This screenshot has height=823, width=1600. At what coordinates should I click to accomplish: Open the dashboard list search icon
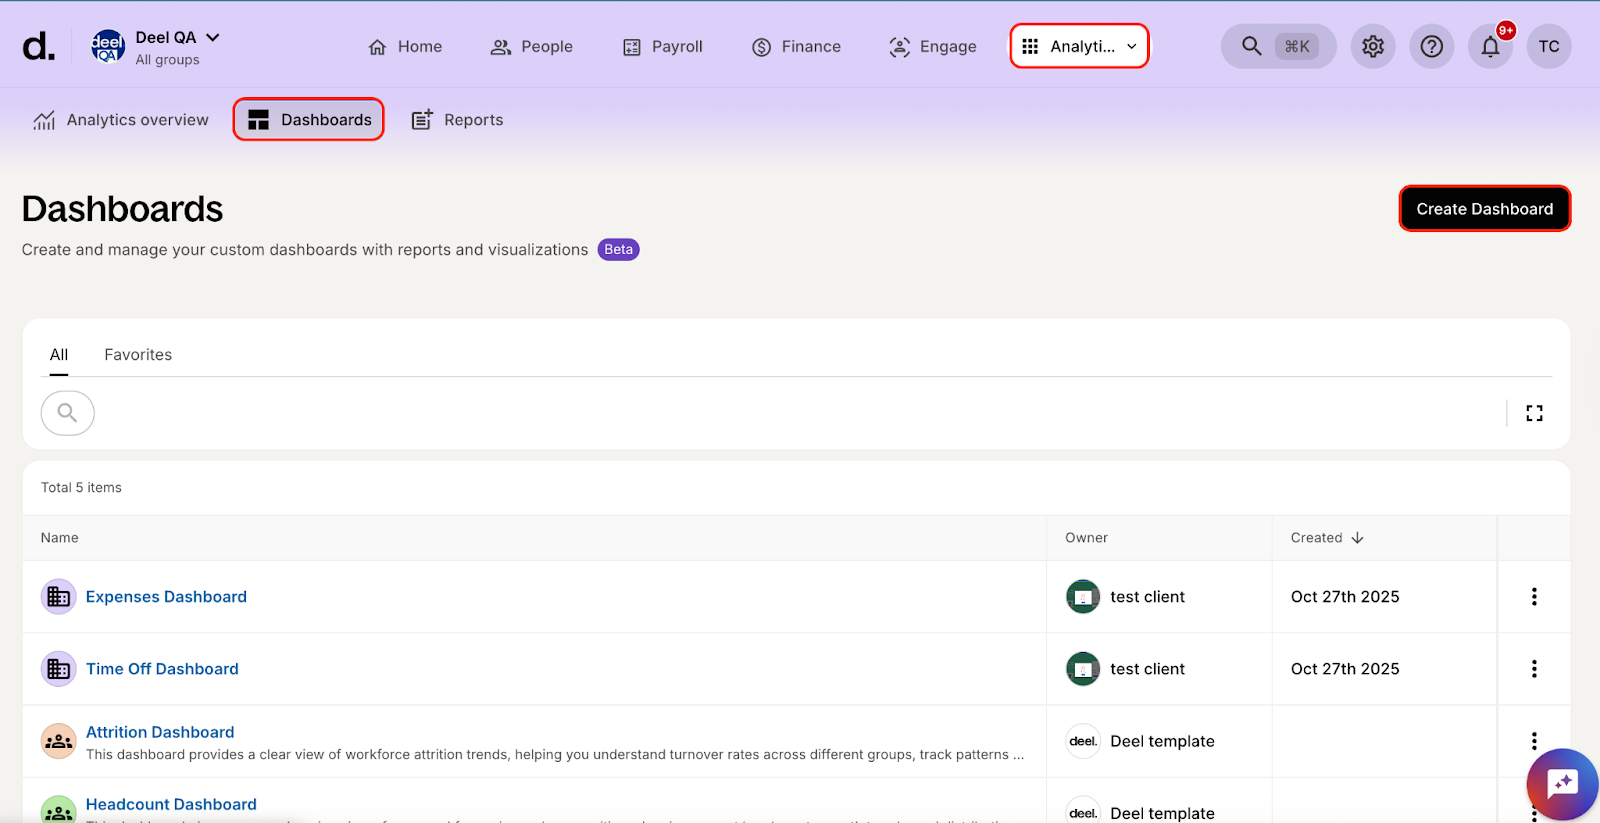[67, 413]
